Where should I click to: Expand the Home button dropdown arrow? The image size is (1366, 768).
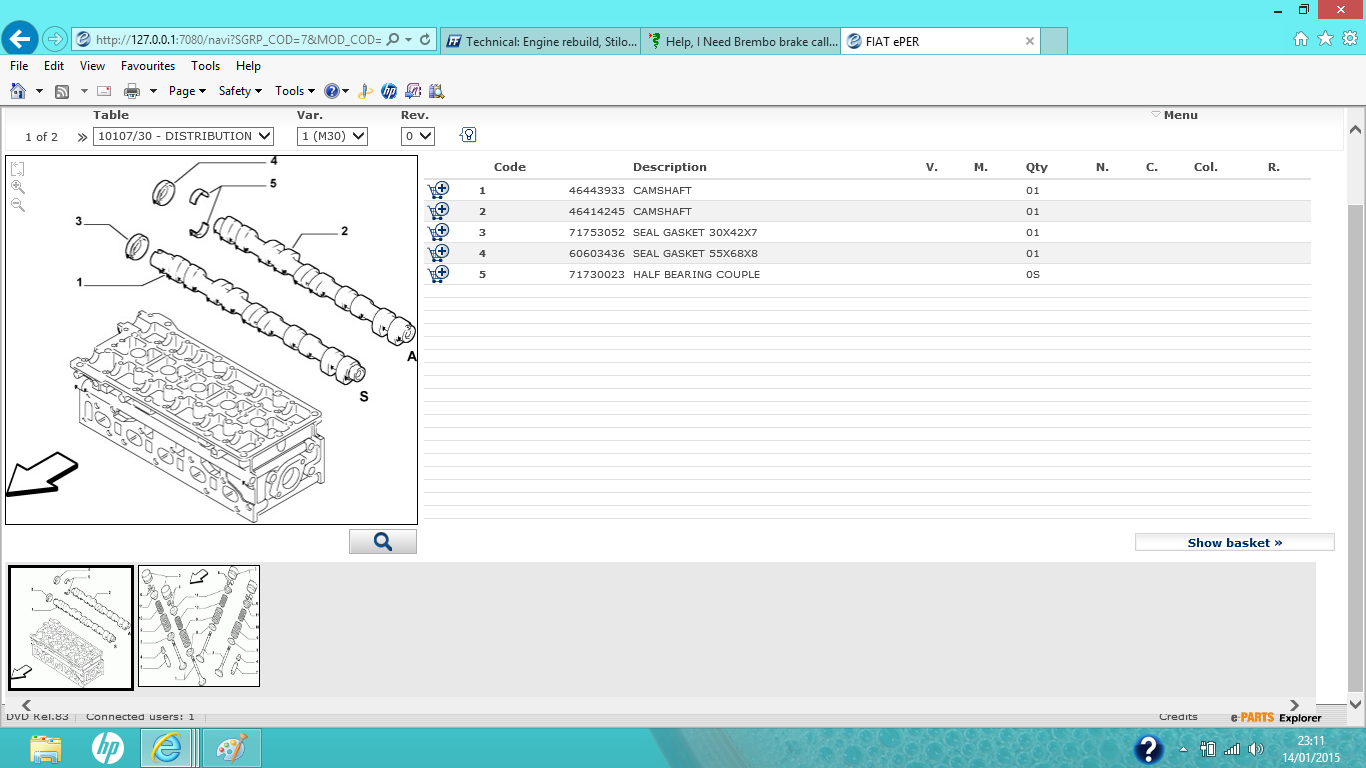39,91
